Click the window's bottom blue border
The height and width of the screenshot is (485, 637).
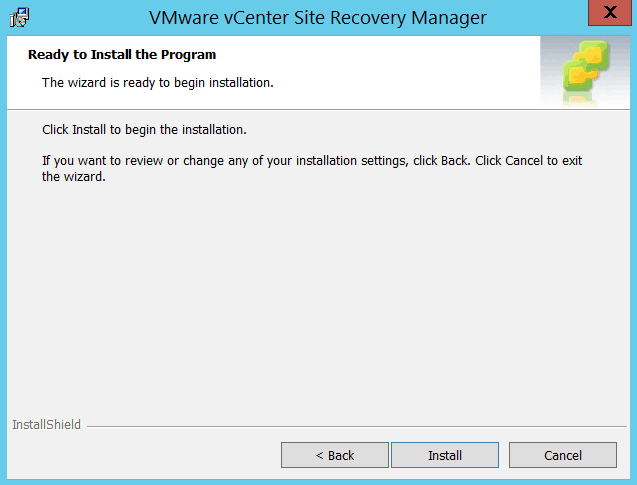[318, 481]
